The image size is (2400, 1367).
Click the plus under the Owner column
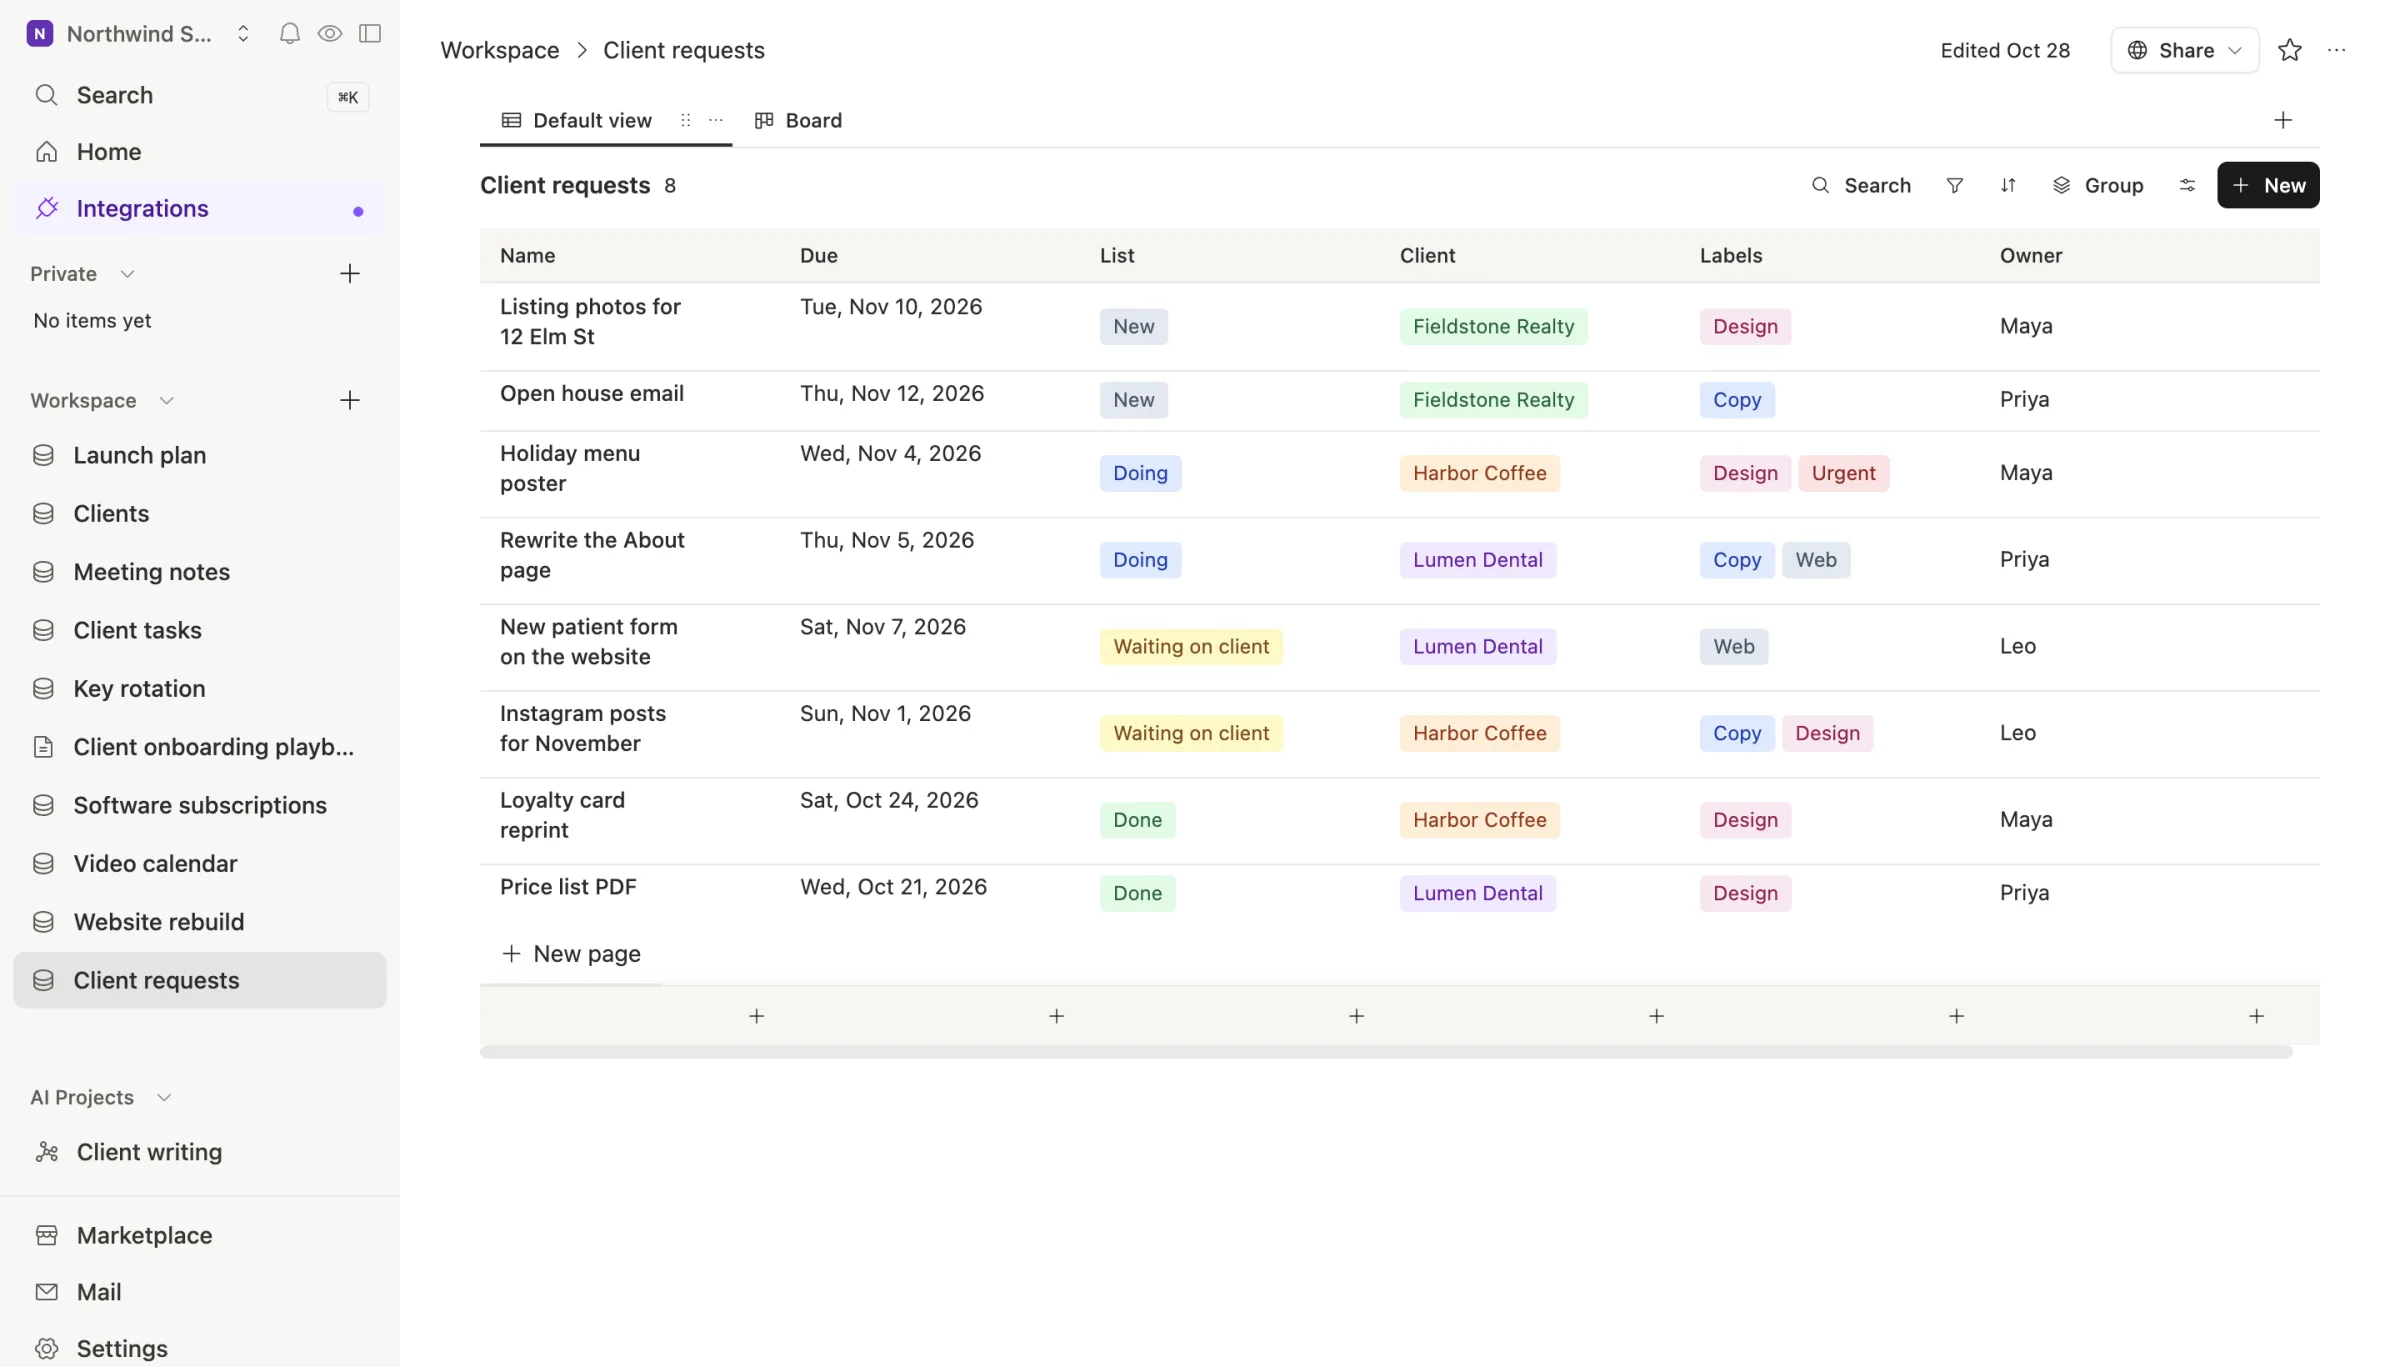pos(2256,1017)
